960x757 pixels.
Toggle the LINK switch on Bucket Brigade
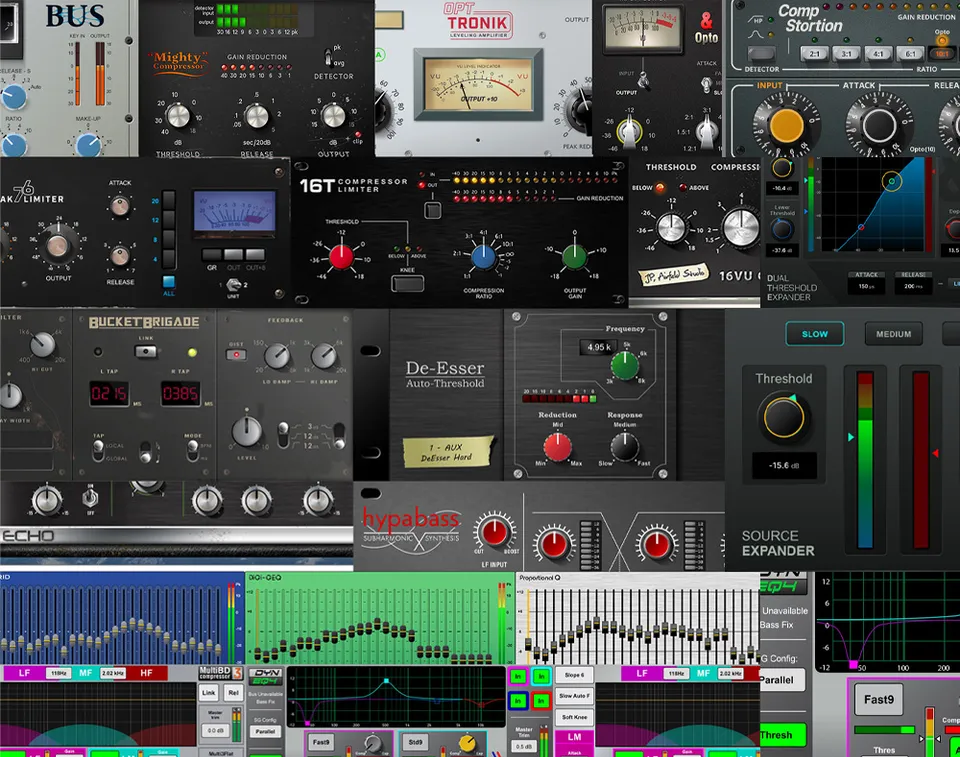tap(146, 351)
